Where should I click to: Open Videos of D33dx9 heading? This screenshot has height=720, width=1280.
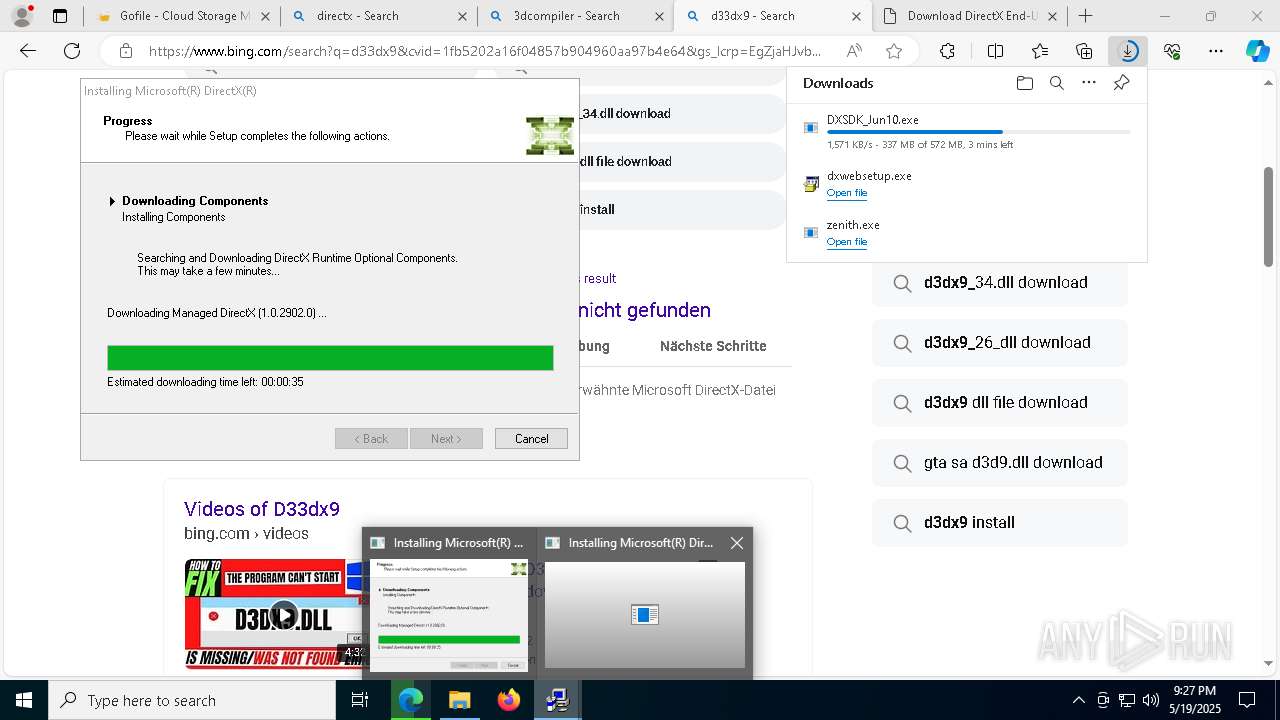click(x=262, y=509)
